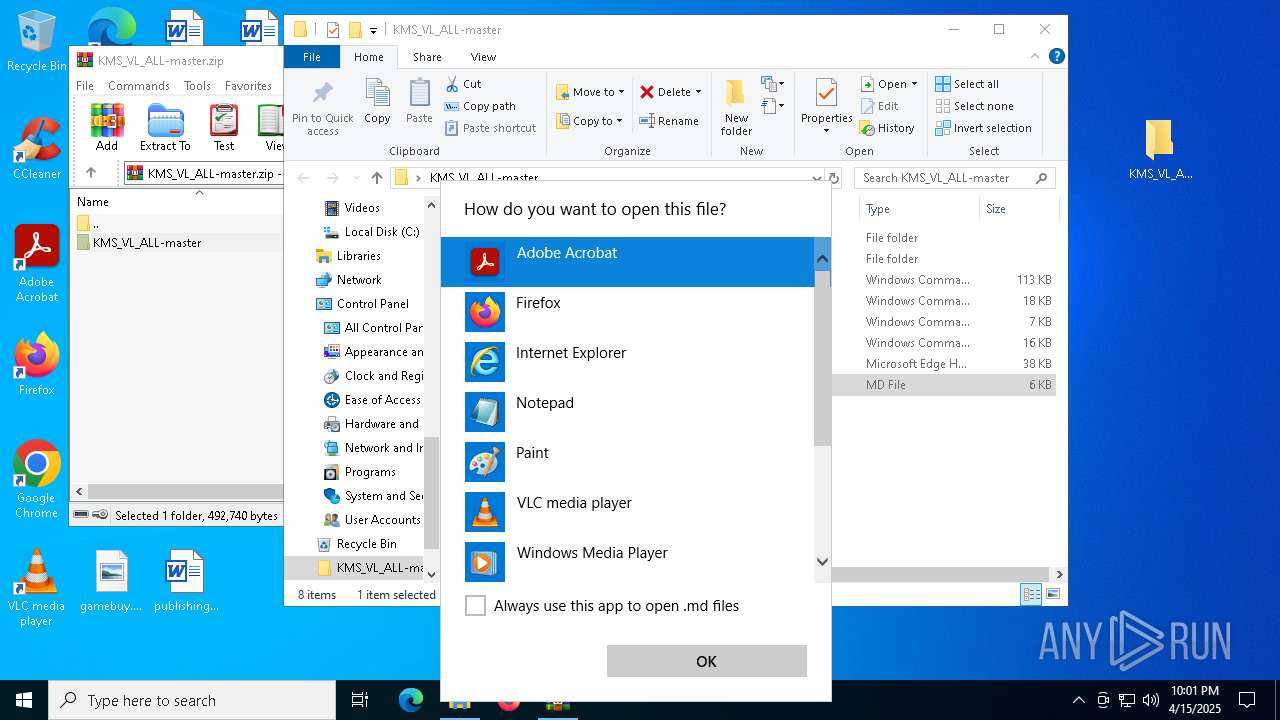
Task: Click History in the Open group
Action: click(x=887, y=128)
